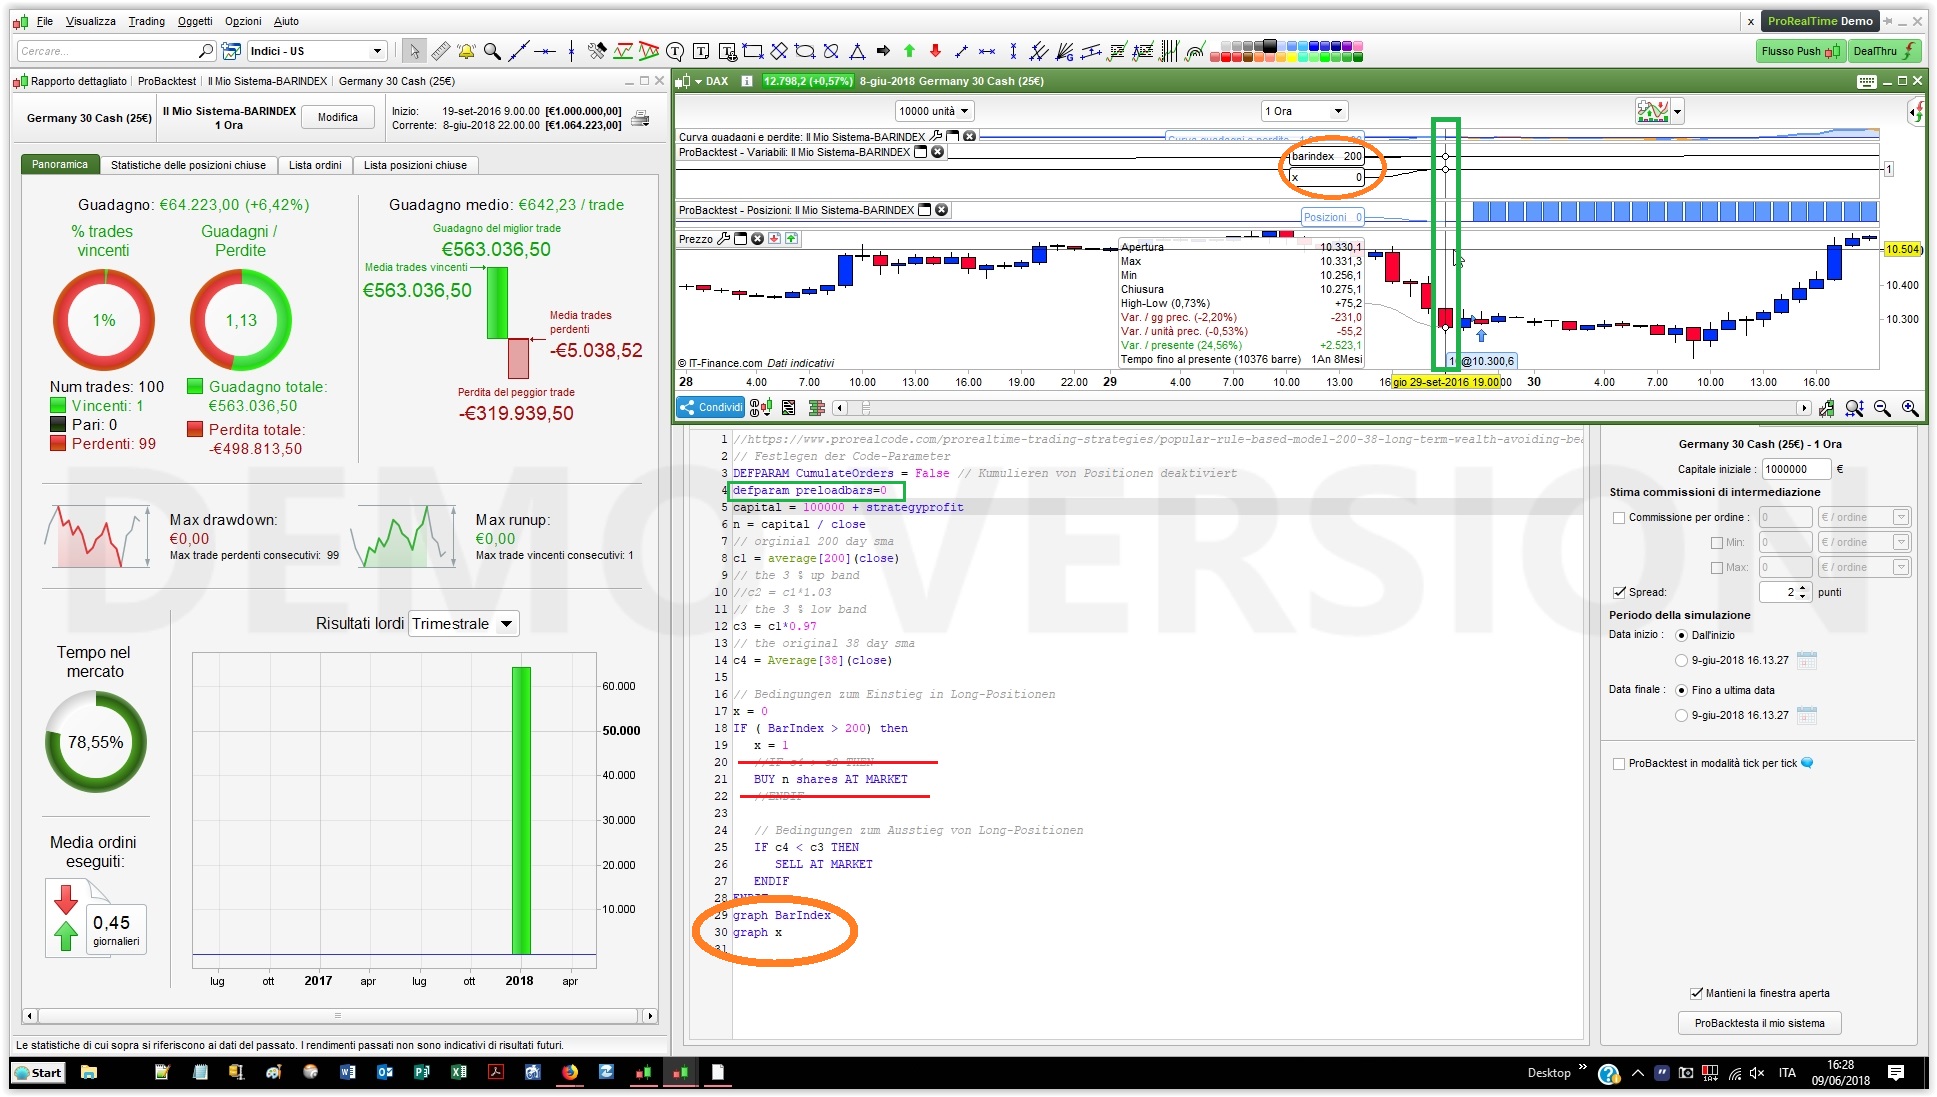Uncheck the Spread checkbox
1937x1097 pixels.
pyautogui.click(x=1619, y=592)
